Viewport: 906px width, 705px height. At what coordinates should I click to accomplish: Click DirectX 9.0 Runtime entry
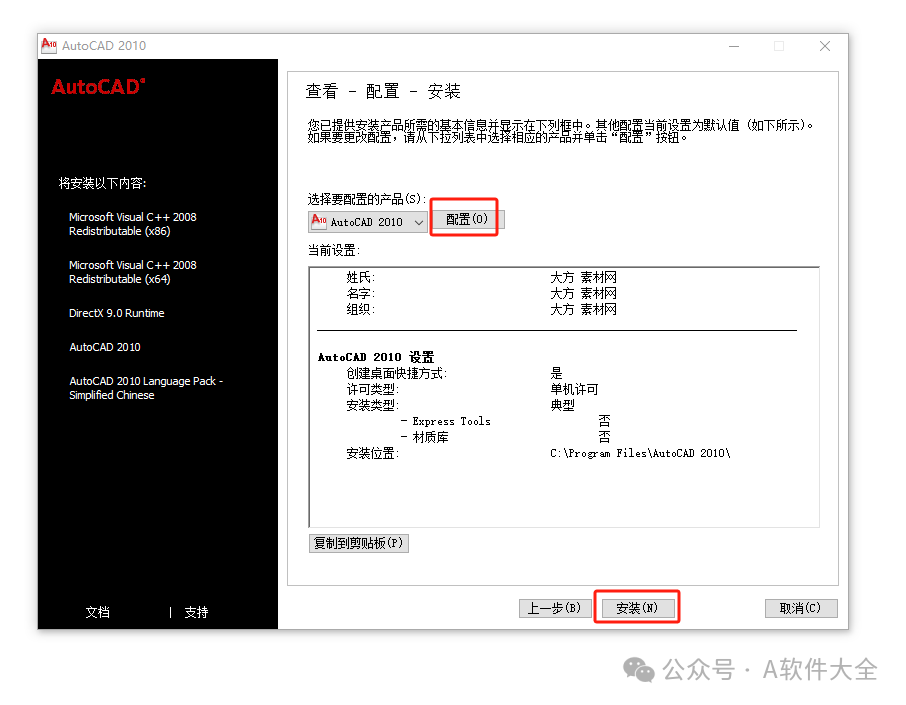point(117,313)
